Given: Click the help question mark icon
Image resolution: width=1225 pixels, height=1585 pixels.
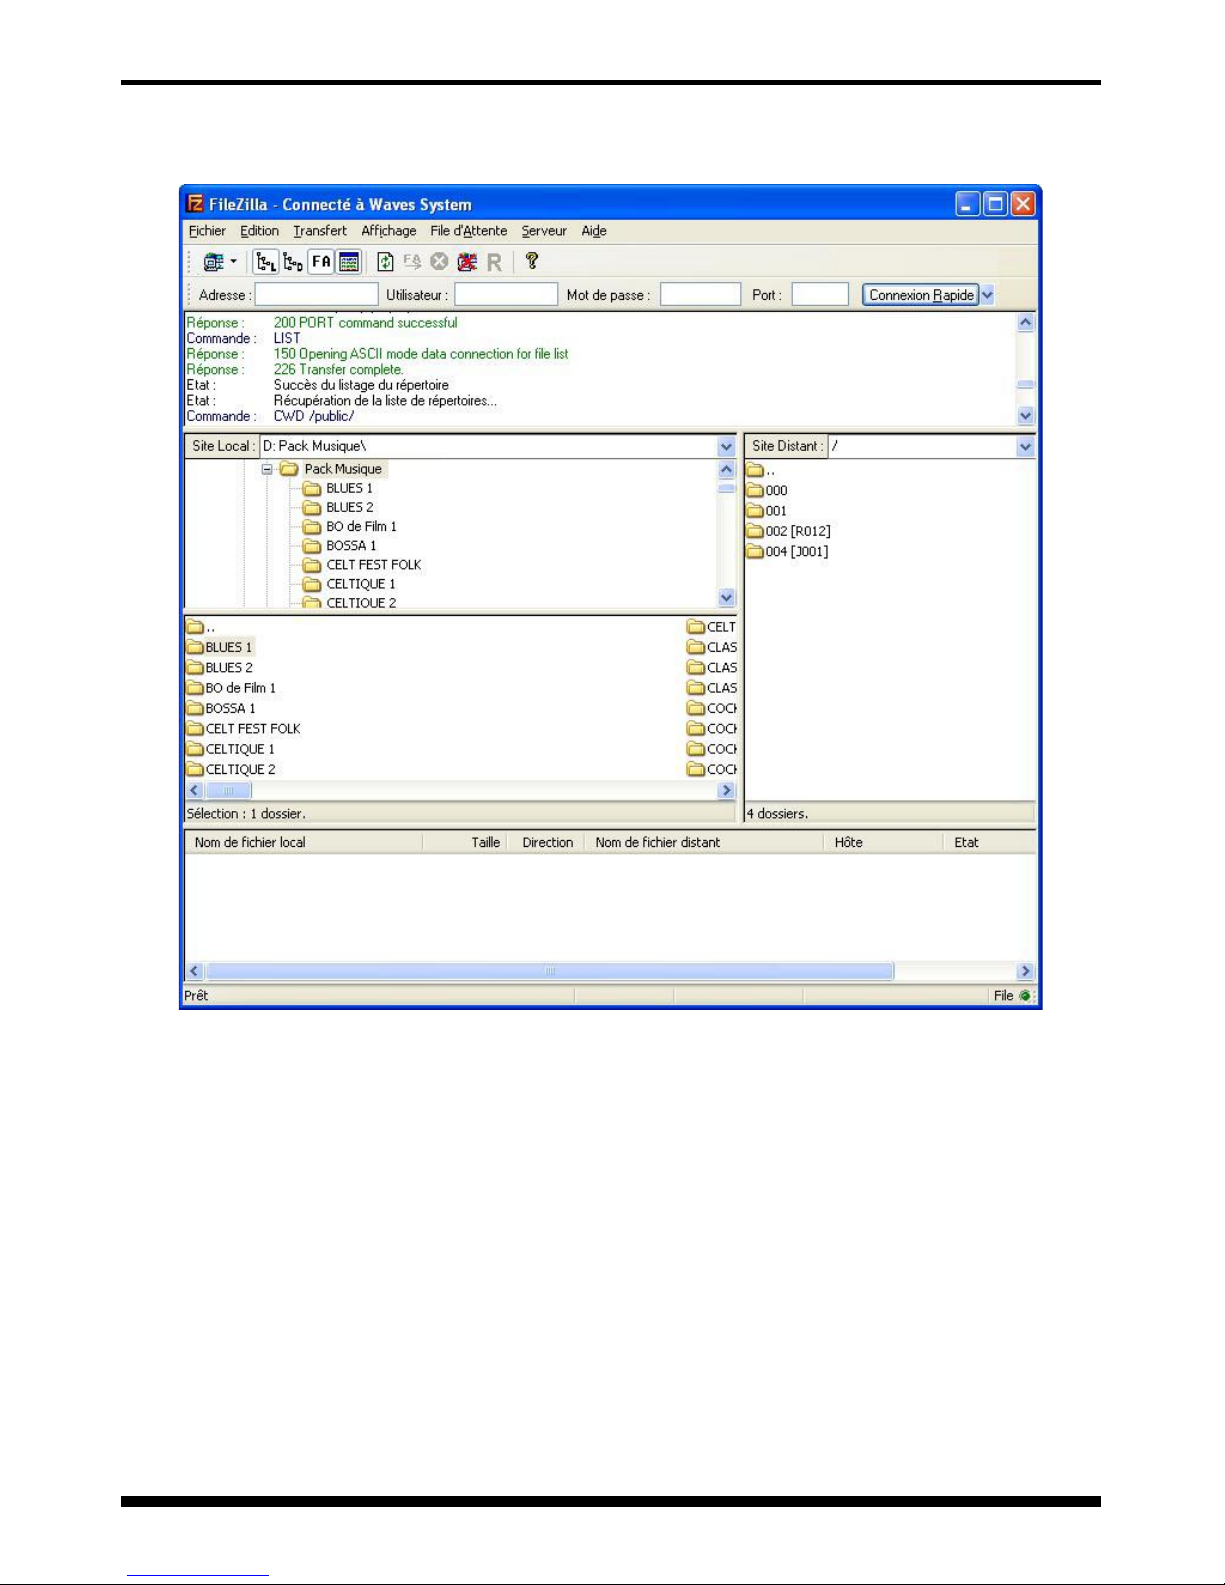Looking at the screenshot, I should coord(532,261).
